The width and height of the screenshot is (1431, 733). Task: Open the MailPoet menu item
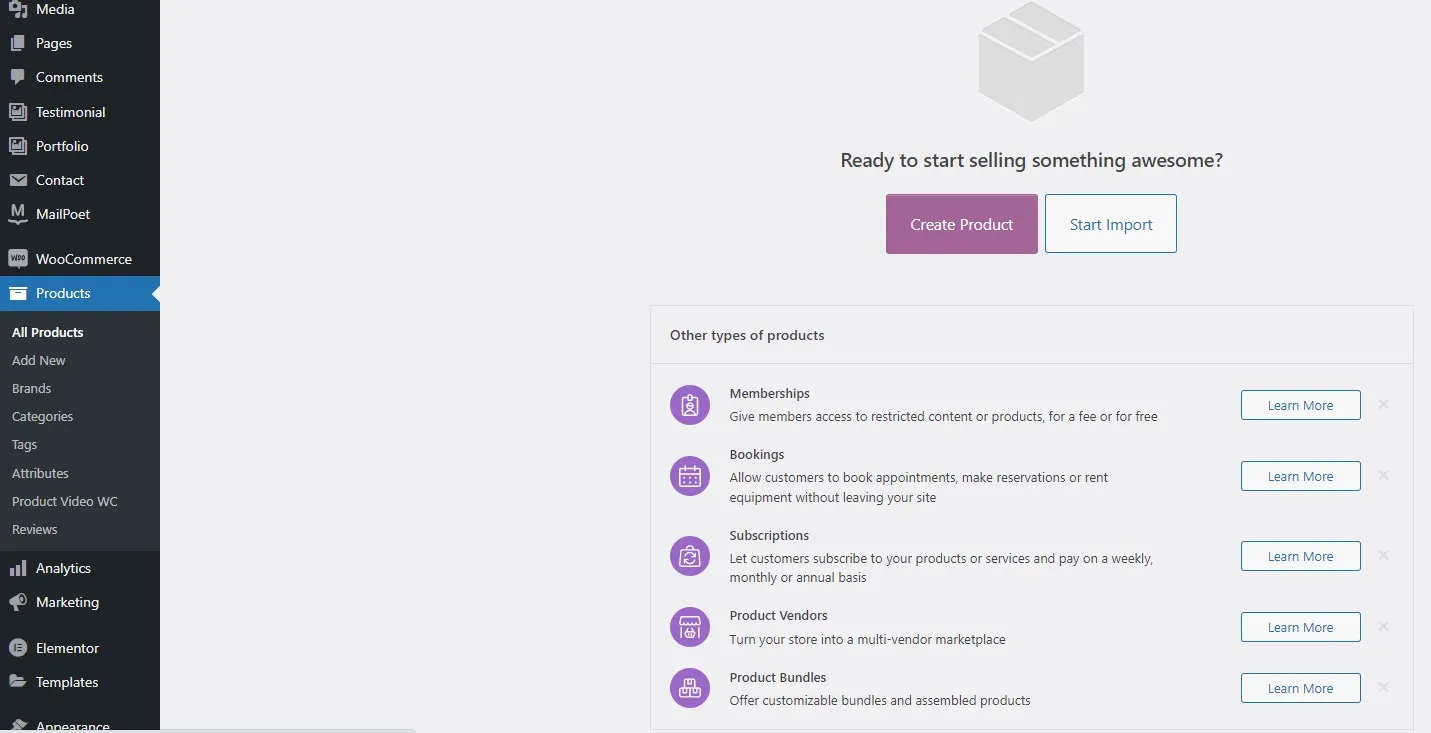[80, 214]
